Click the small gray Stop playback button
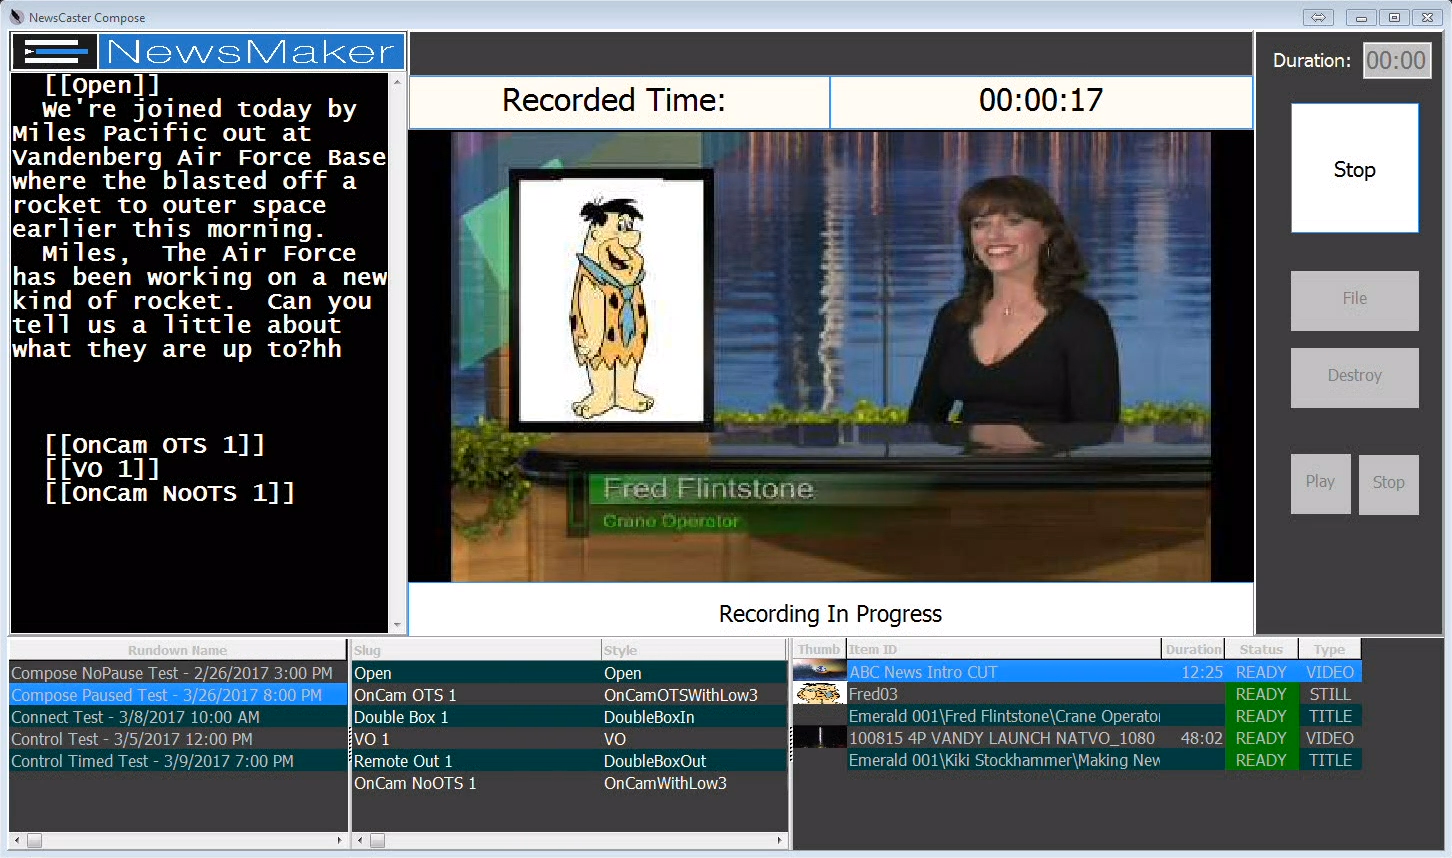Screen dimensions: 1452x858 pyautogui.click(x=1388, y=483)
